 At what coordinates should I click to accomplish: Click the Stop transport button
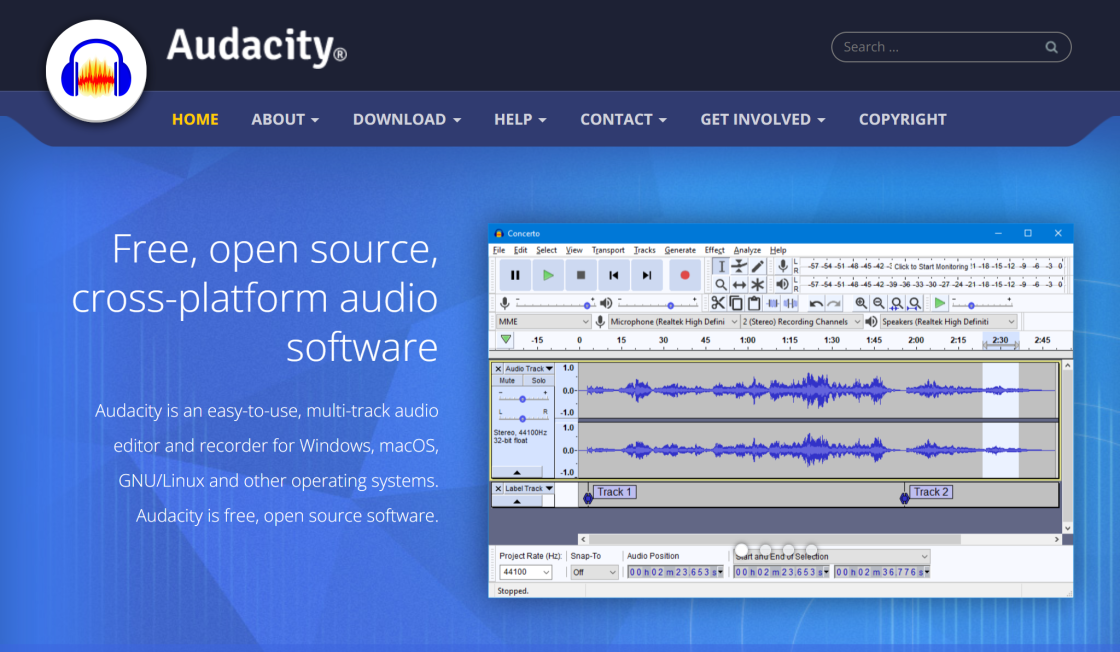(581, 275)
